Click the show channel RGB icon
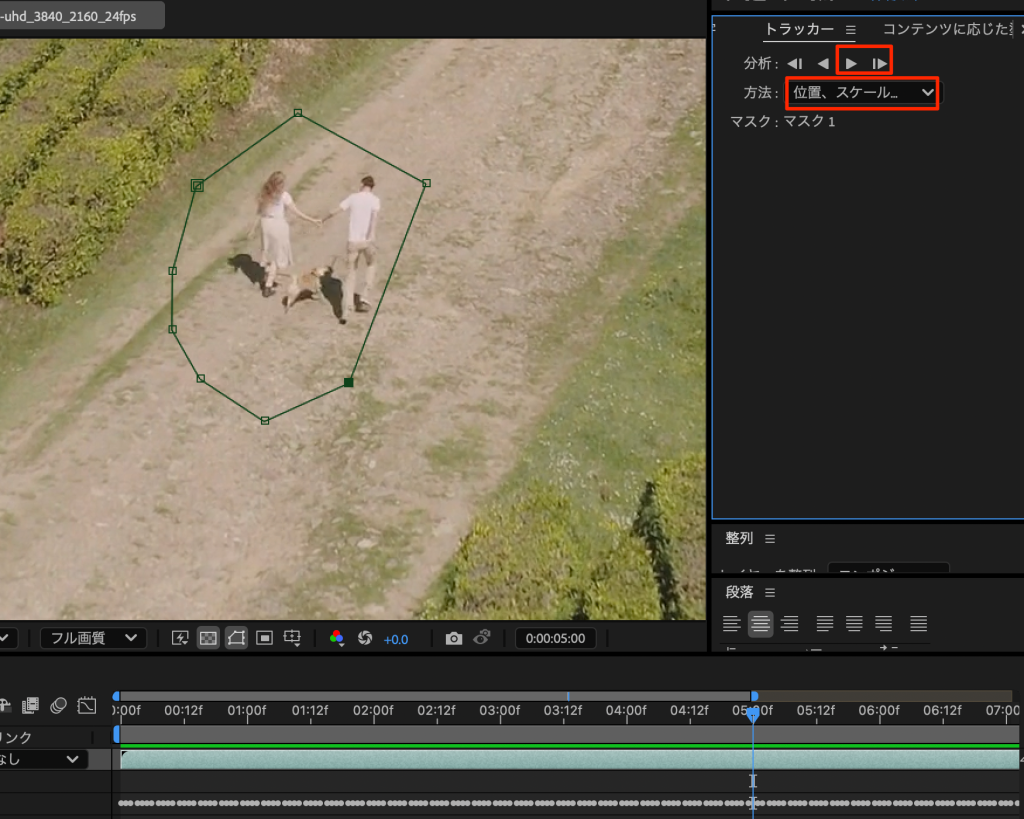Screen dimensions: 1024x819 coord(337,638)
